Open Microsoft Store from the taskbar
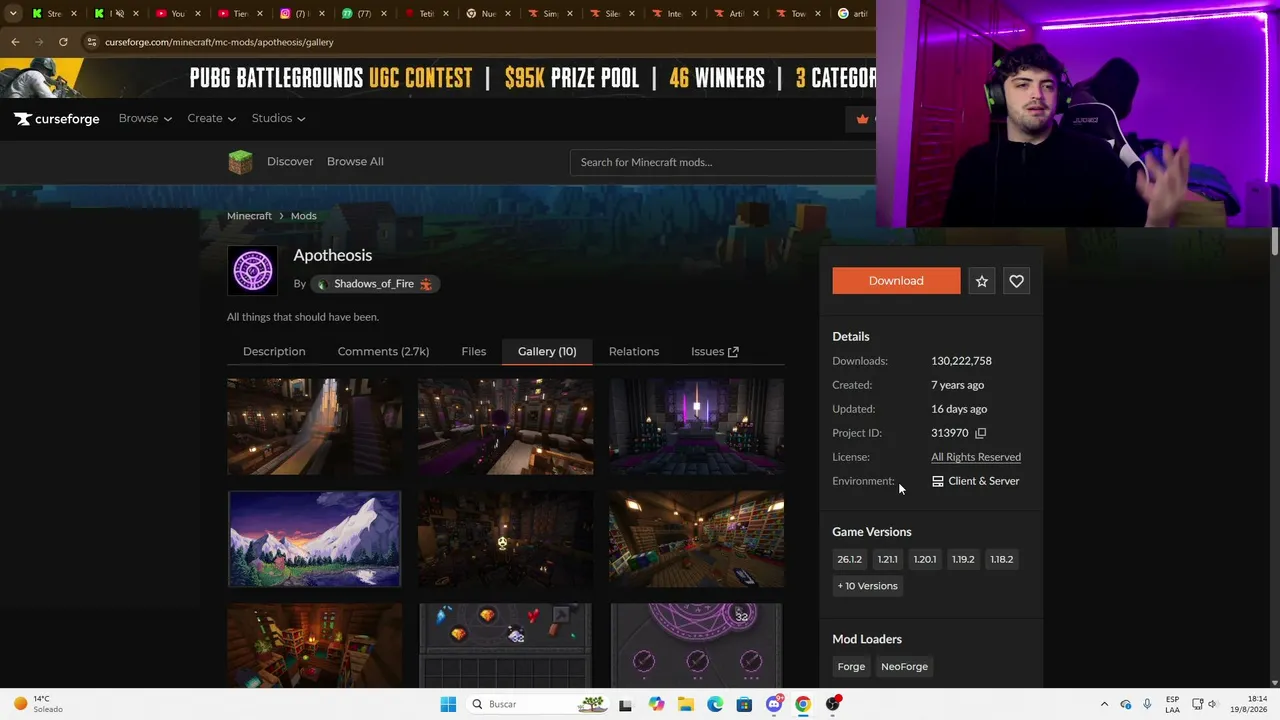 [744, 704]
